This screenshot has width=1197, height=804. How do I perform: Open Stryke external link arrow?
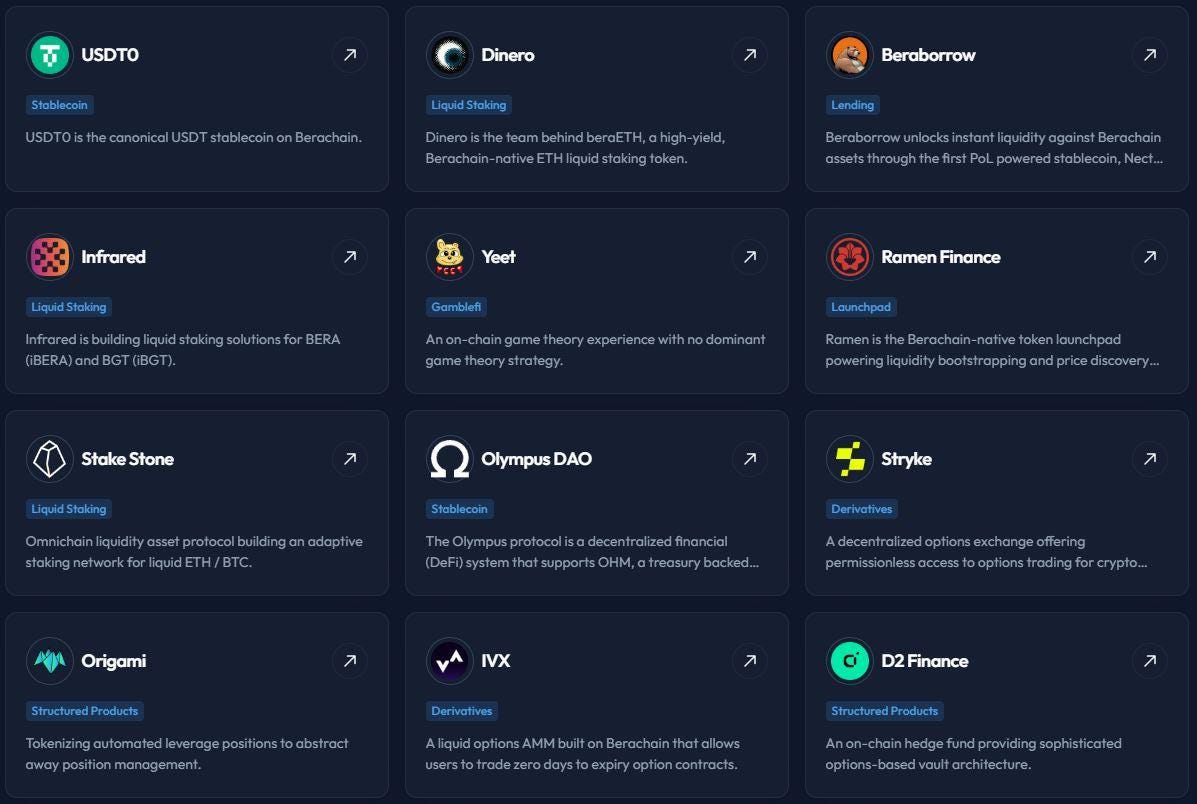click(1150, 459)
